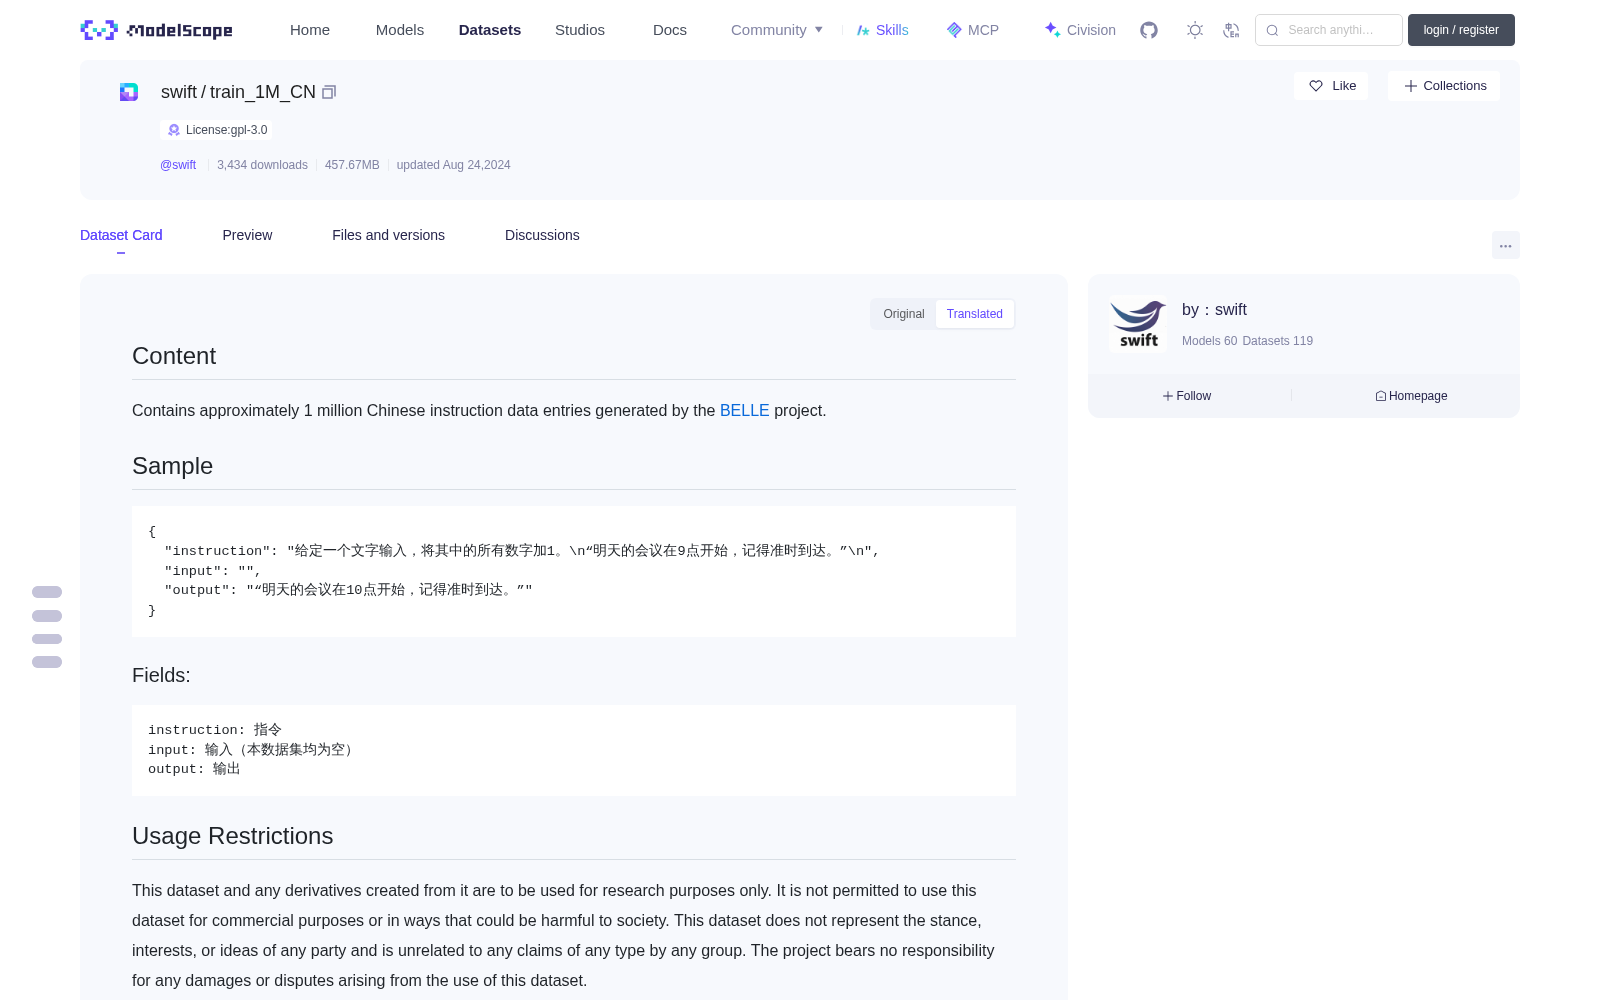1600x1000 pixels.
Task: Show the Original text version
Action: click(904, 314)
